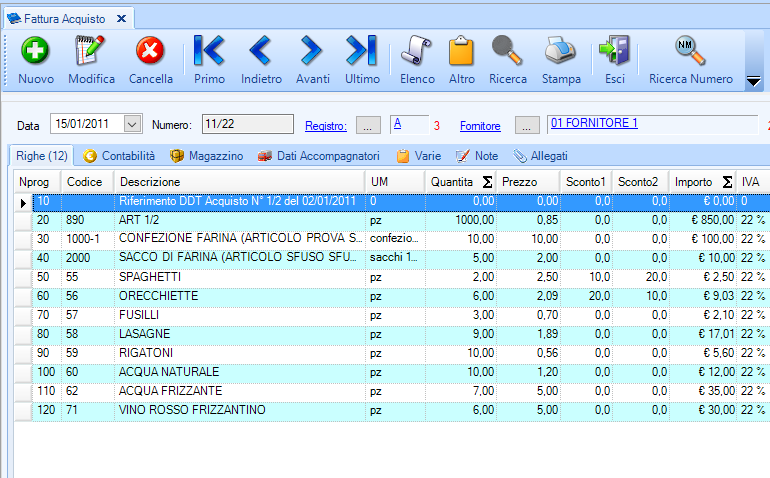The width and height of the screenshot is (770, 478).
Task: Go back with Indietro arrow
Action: click(261, 51)
